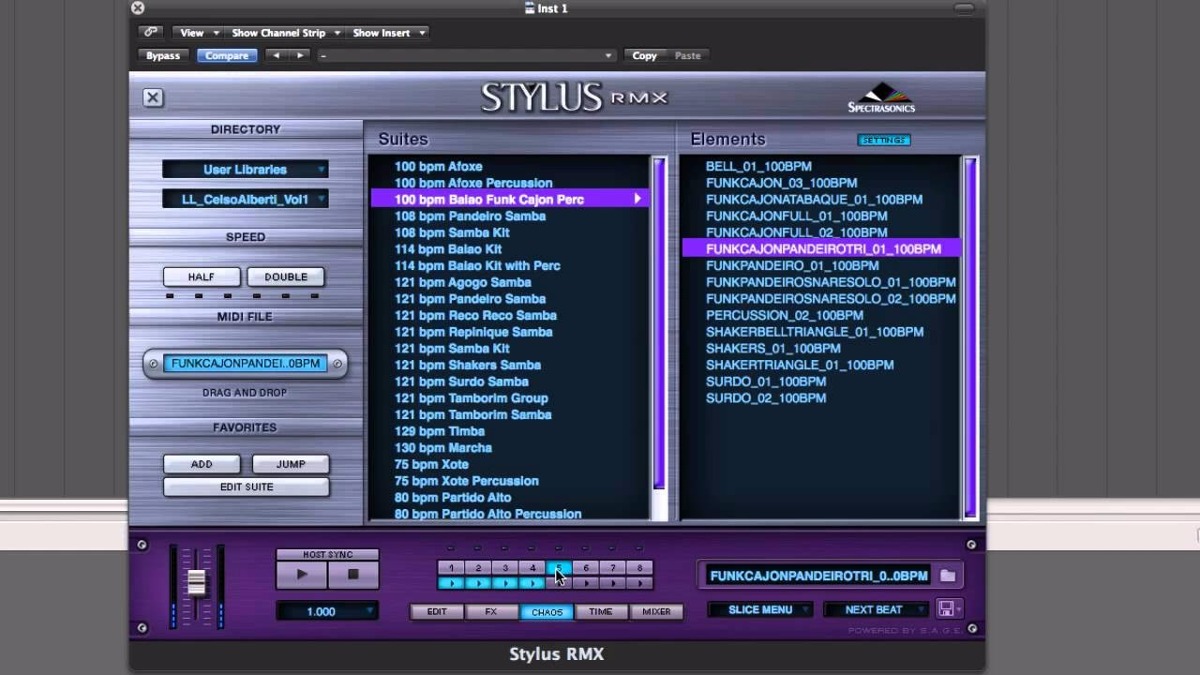The width and height of the screenshot is (1200, 675).
Task: Select suite 129 bpm Timba
Action: point(440,431)
